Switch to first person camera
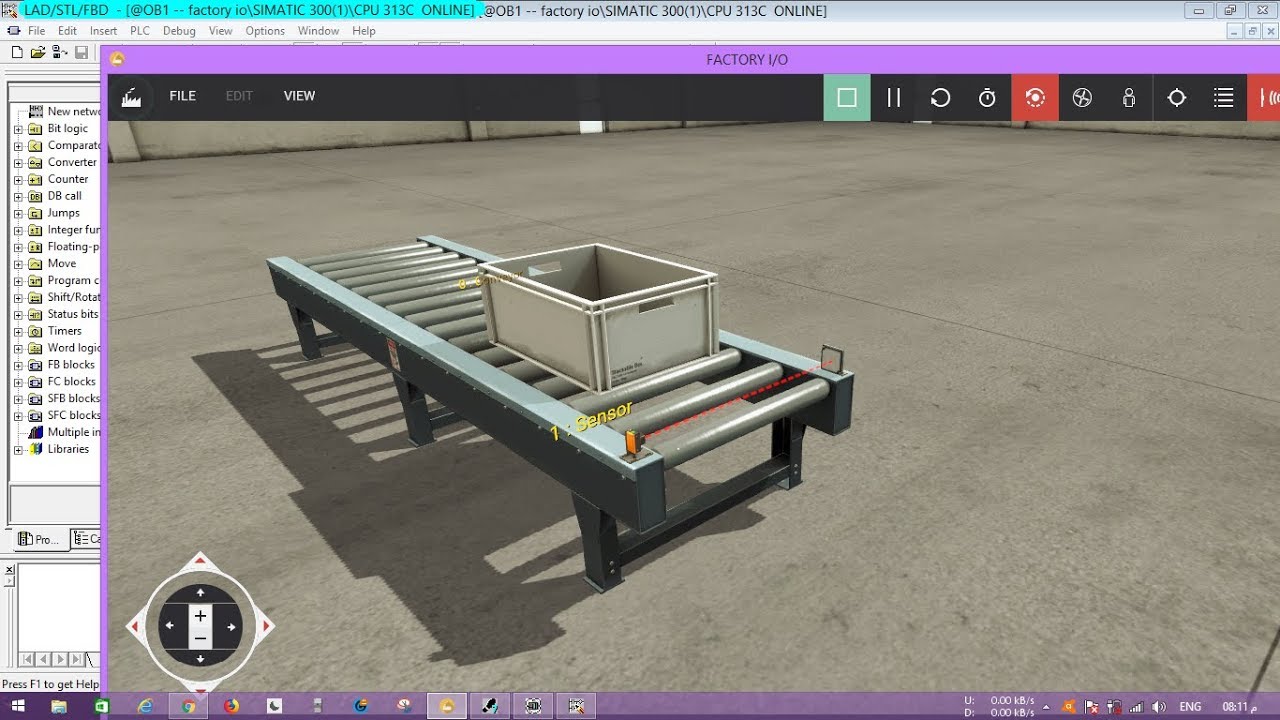 (1129, 97)
